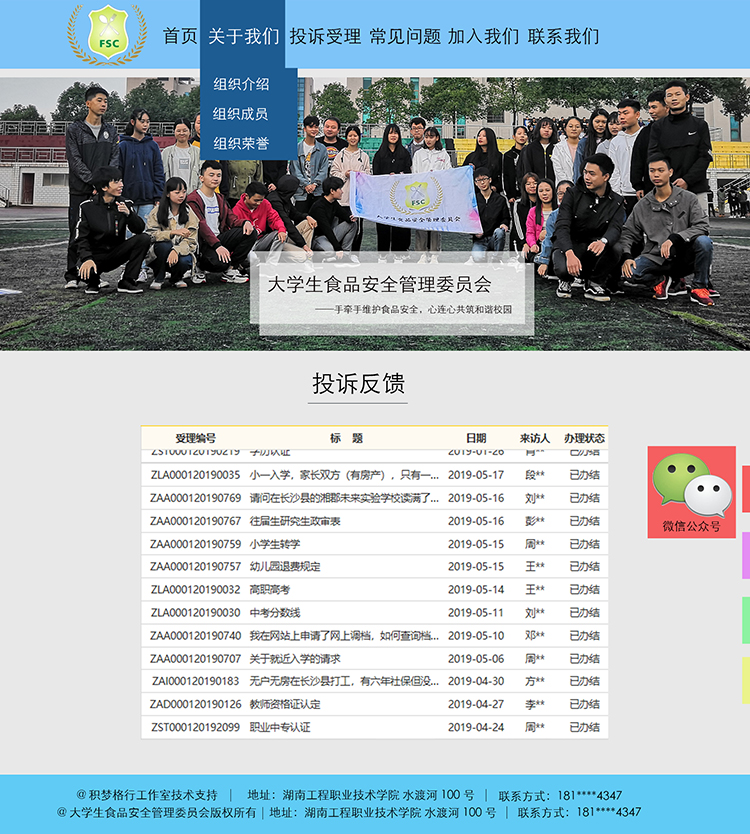Click the 大学生食品安全管理委员会版权所有 footer text
750x834 pixels.
(163, 813)
